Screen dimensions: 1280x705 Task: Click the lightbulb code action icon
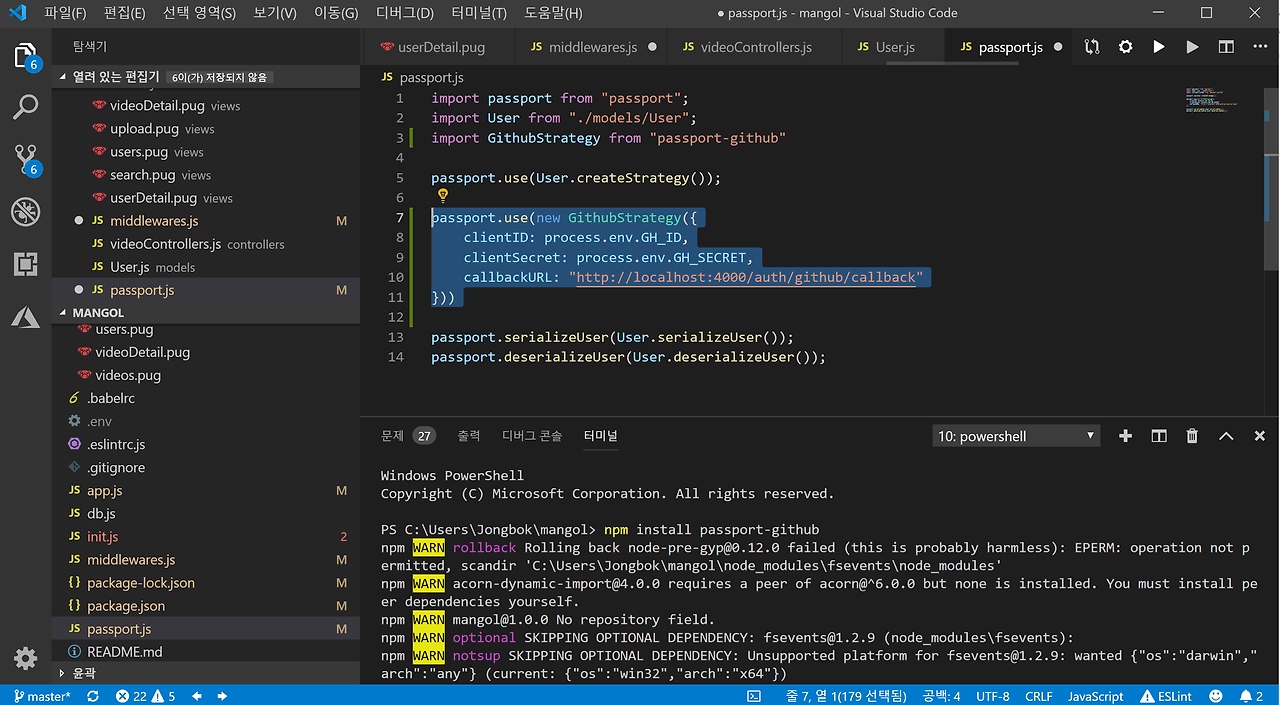[443, 197]
